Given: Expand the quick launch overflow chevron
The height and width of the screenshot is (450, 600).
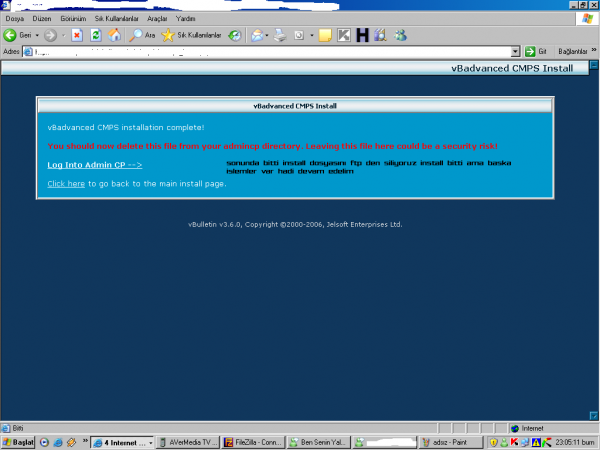Looking at the screenshot, I should click(x=85, y=441).
